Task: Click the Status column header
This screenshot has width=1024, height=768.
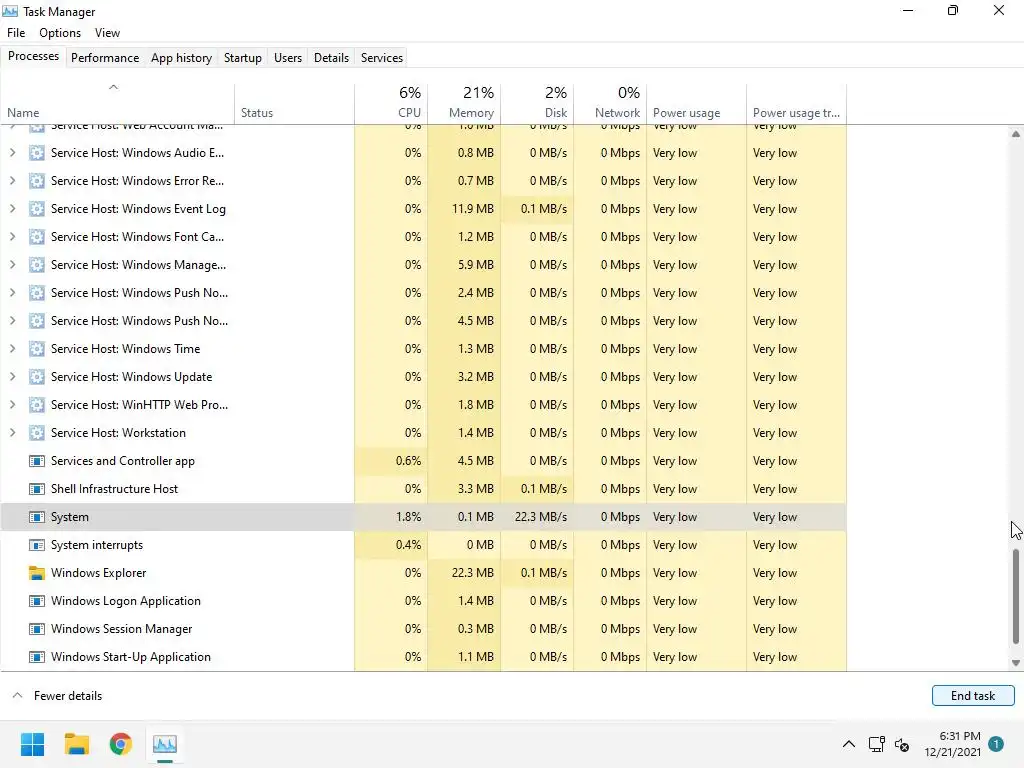Action: [x=295, y=103]
